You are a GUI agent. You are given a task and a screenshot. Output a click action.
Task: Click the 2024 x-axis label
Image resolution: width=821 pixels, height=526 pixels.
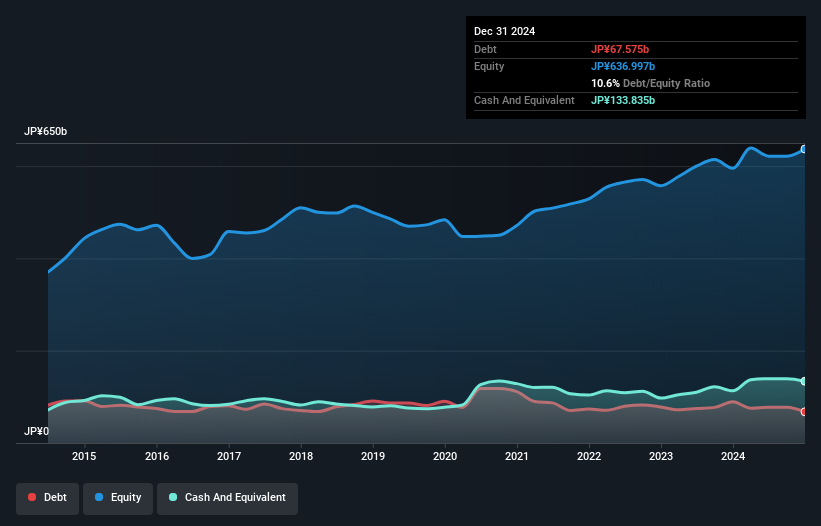coord(733,456)
